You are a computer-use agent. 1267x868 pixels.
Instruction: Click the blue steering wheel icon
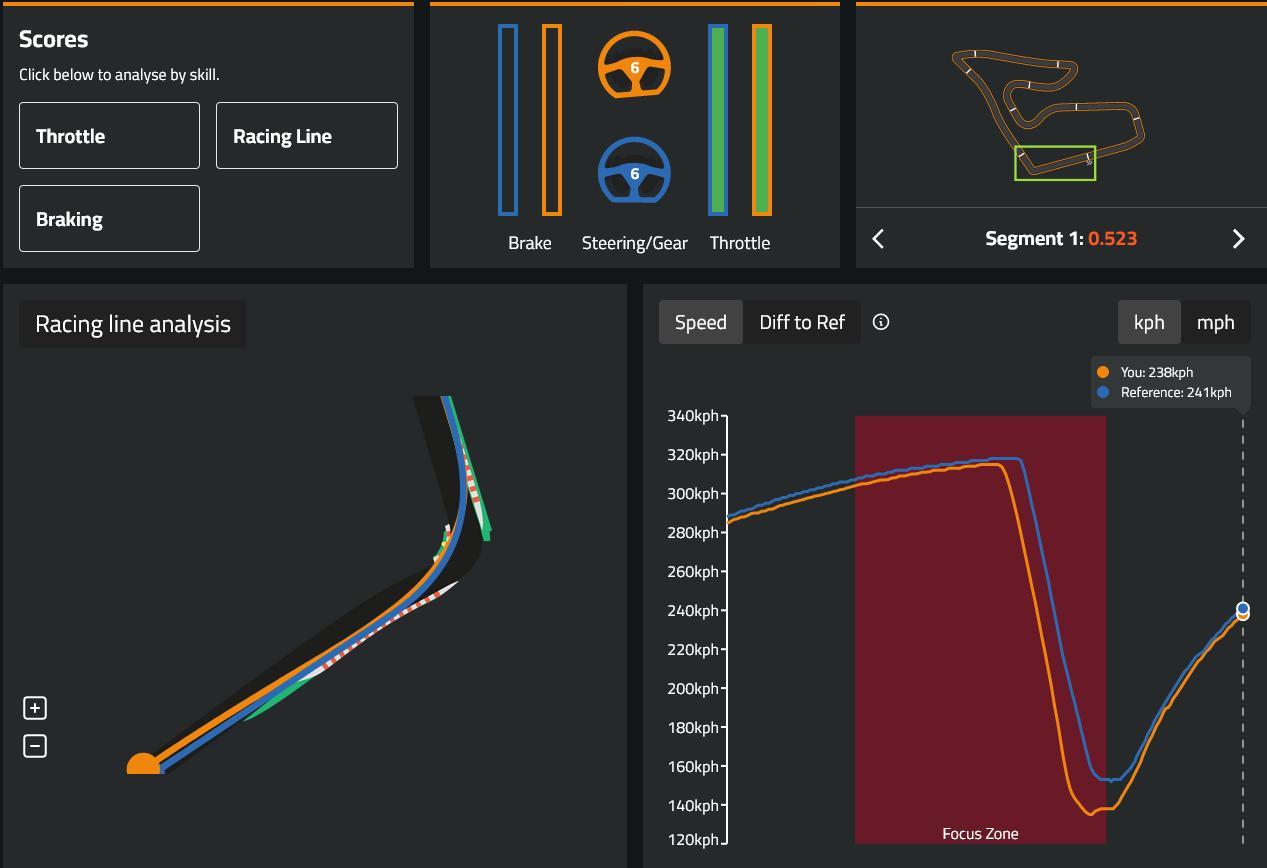tap(634, 172)
